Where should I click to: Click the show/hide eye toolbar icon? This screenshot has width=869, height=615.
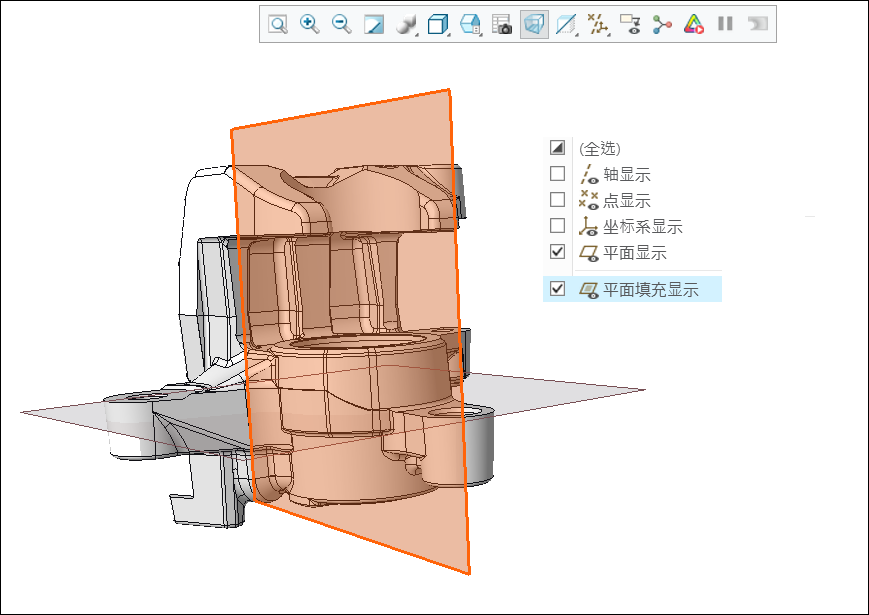click(x=629, y=26)
